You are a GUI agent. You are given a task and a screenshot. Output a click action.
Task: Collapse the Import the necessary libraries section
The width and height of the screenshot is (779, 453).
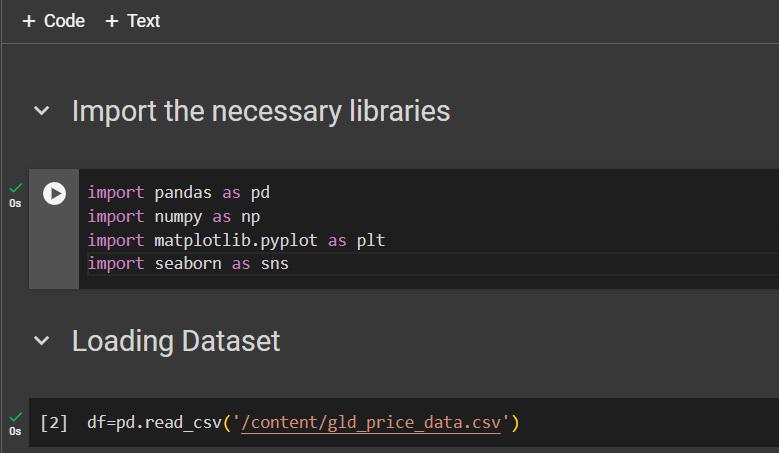coord(41,111)
